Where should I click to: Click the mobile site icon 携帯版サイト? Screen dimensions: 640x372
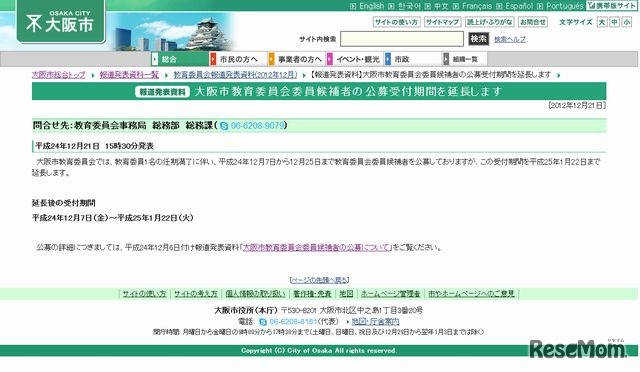coord(611,5)
